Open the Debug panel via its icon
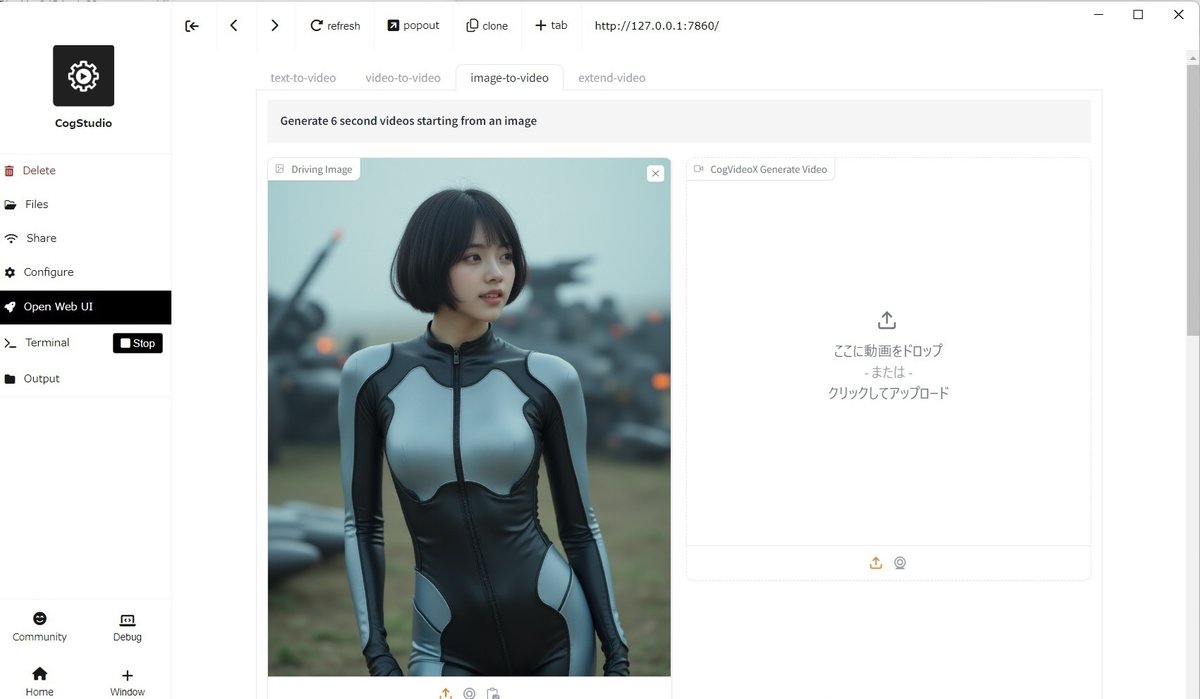The width and height of the screenshot is (1200, 699). pyautogui.click(x=126, y=618)
